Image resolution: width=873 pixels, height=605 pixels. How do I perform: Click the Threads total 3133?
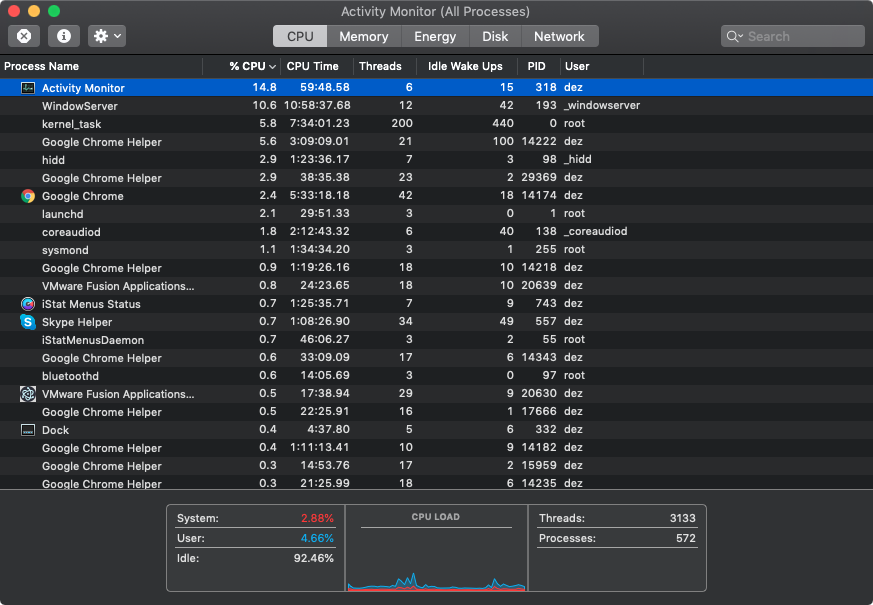(x=683, y=518)
